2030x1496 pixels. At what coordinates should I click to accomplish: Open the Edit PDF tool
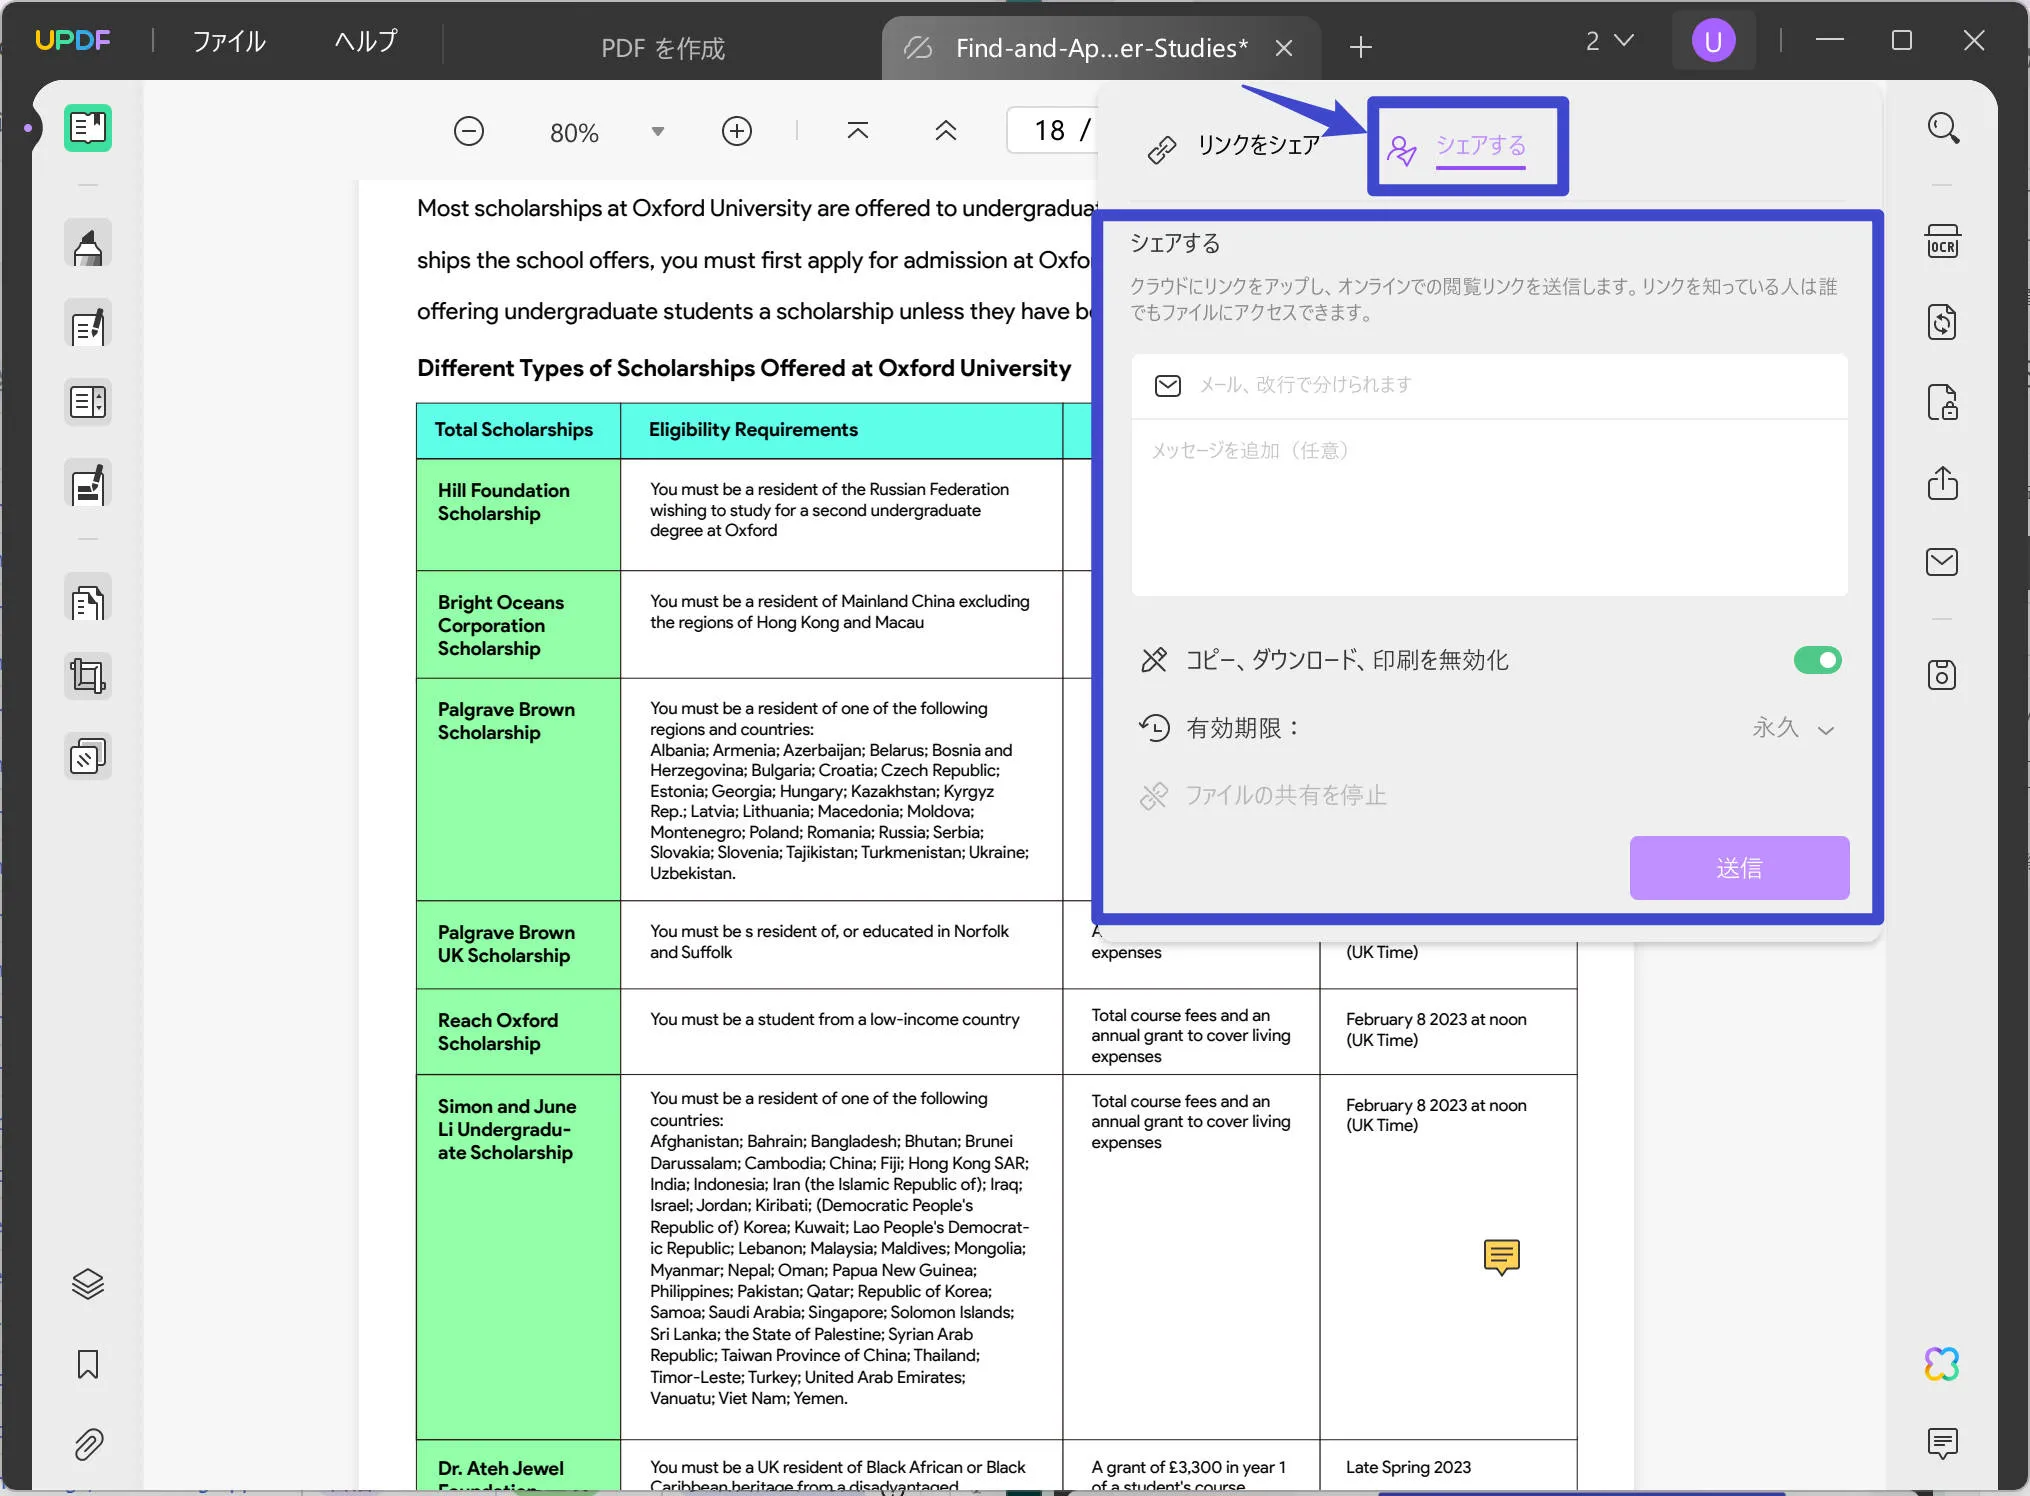[88, 325]
